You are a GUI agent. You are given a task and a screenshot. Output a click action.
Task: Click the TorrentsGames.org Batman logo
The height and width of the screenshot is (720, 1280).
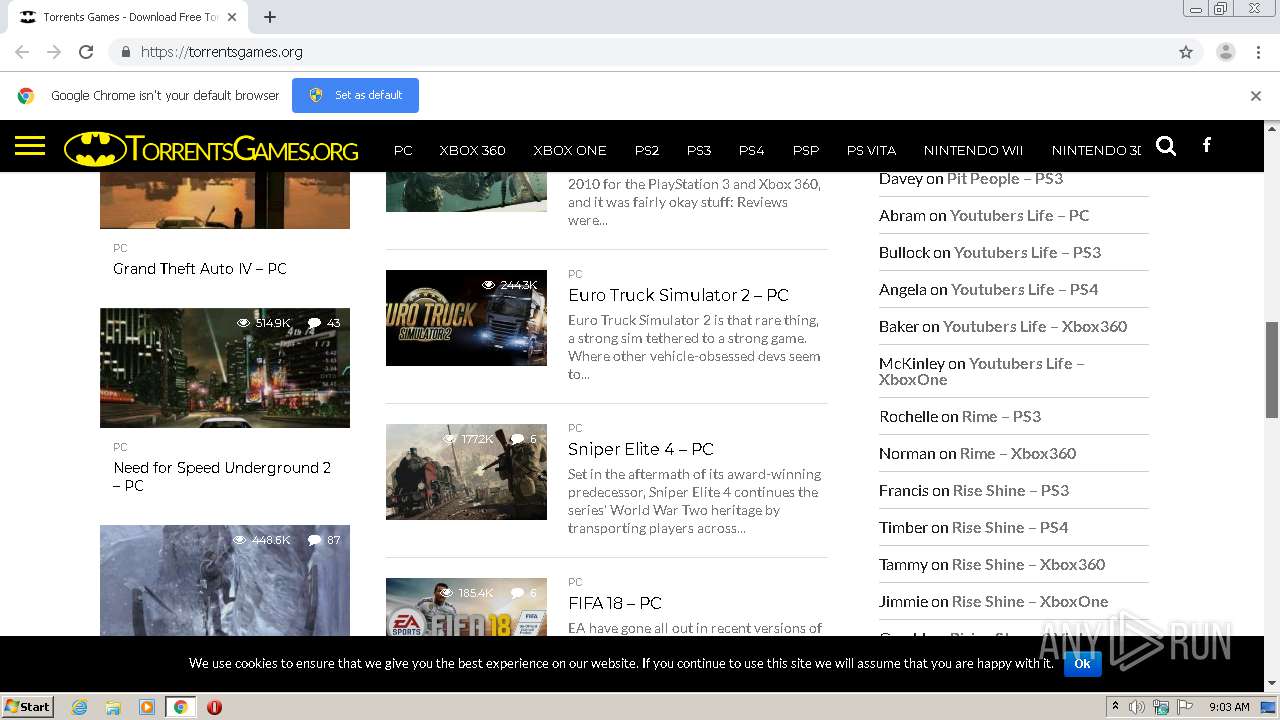pos(211,149)
